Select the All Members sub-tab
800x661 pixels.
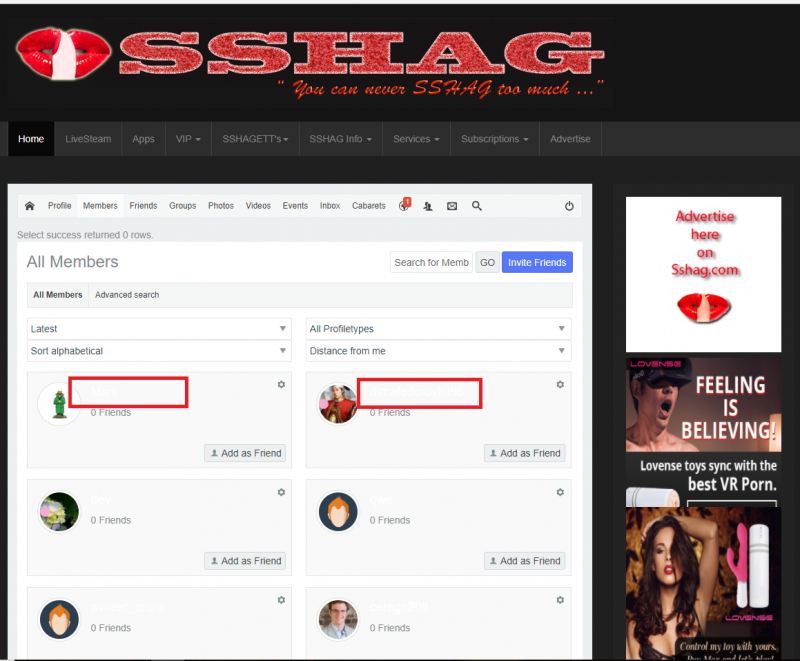pyautogui.click(x=58, y=295)
